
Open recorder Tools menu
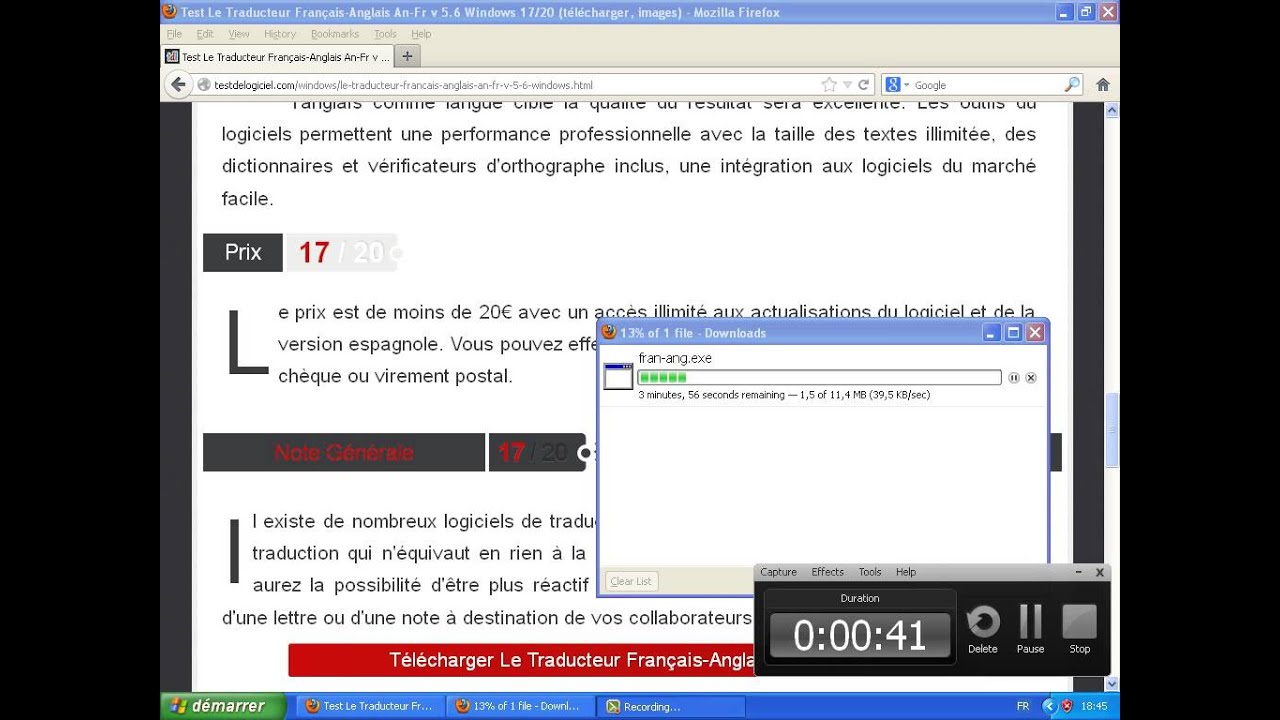pos(870,572)
